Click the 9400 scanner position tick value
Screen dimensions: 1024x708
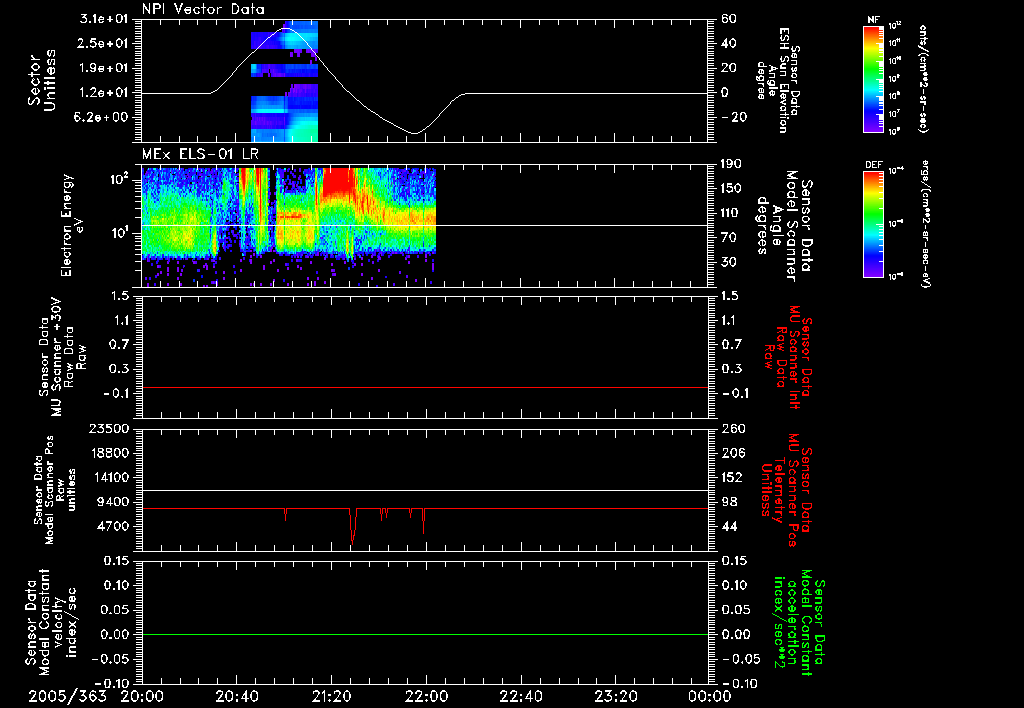tap(114, 502)
